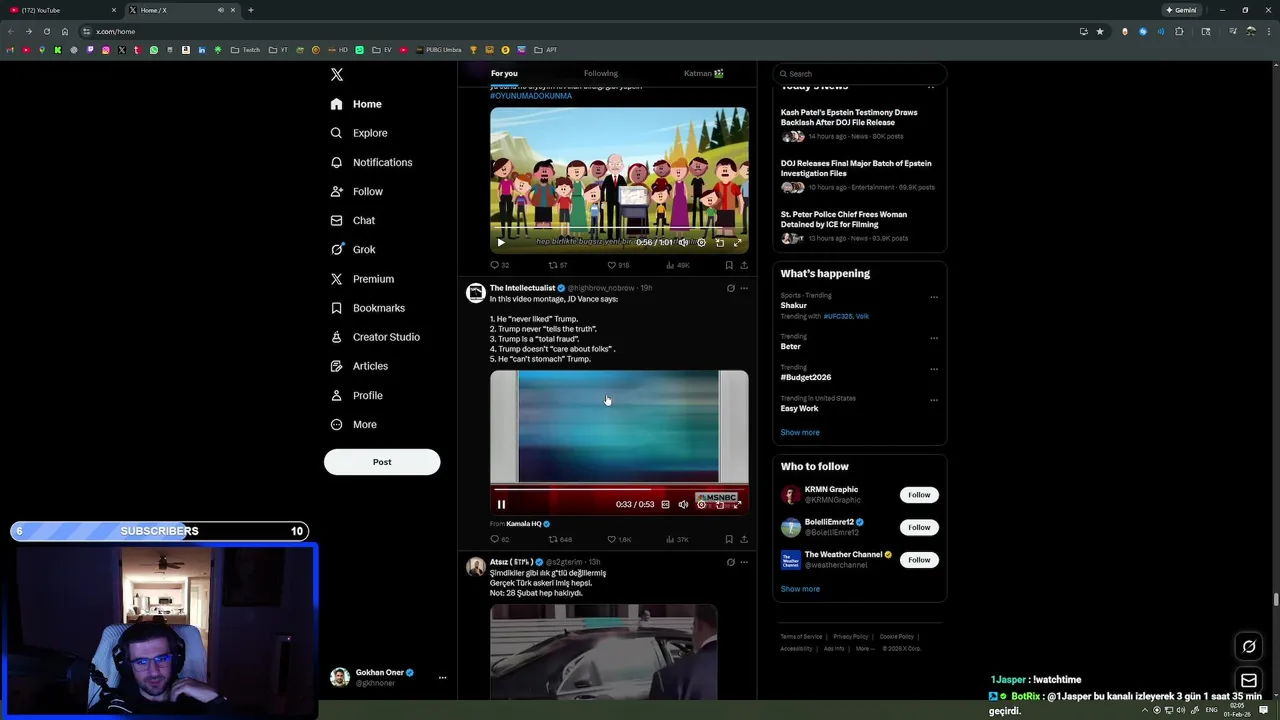The width and height of the screenshot is (1280, 720).
Task: Switch to the Katman tab
Action: point(704,73)
